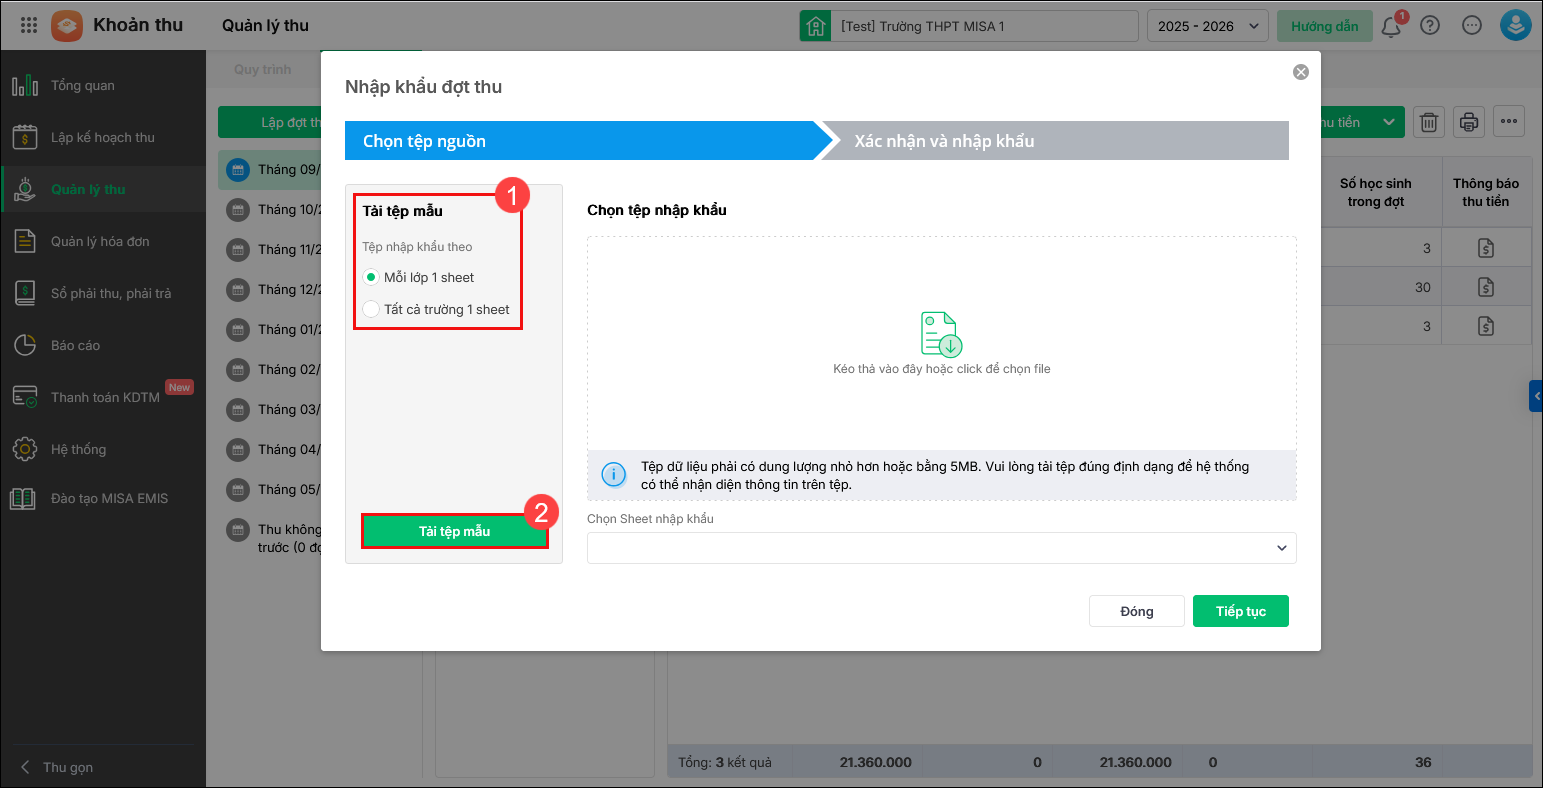Click the trash delete icon
This screenshot has width=1543, height=788.
click(x=1429, y=122)
